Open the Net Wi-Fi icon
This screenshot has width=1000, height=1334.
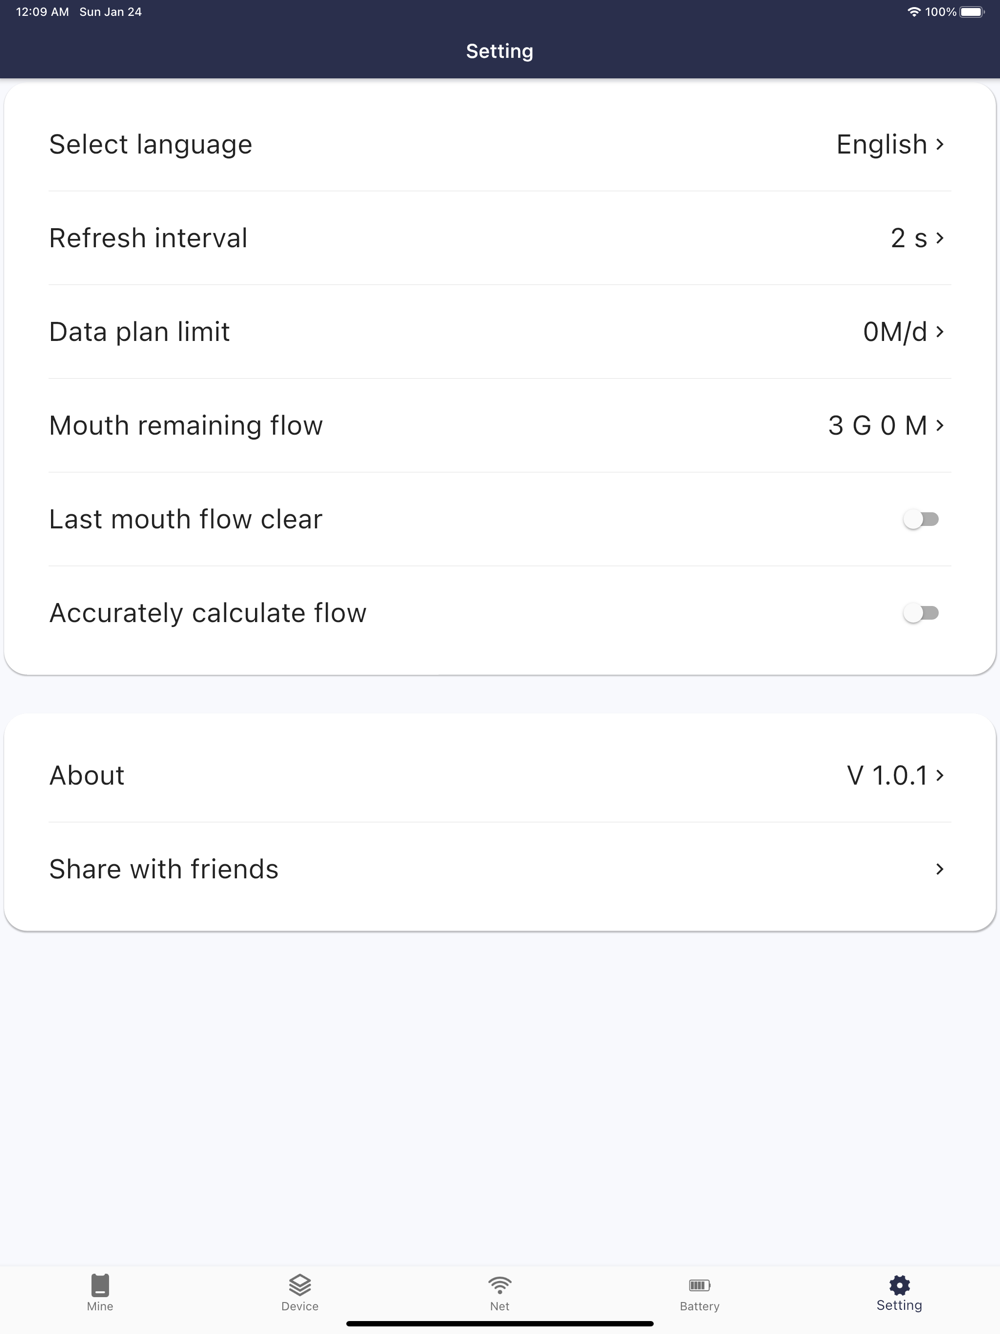[x=500, y=1284]
